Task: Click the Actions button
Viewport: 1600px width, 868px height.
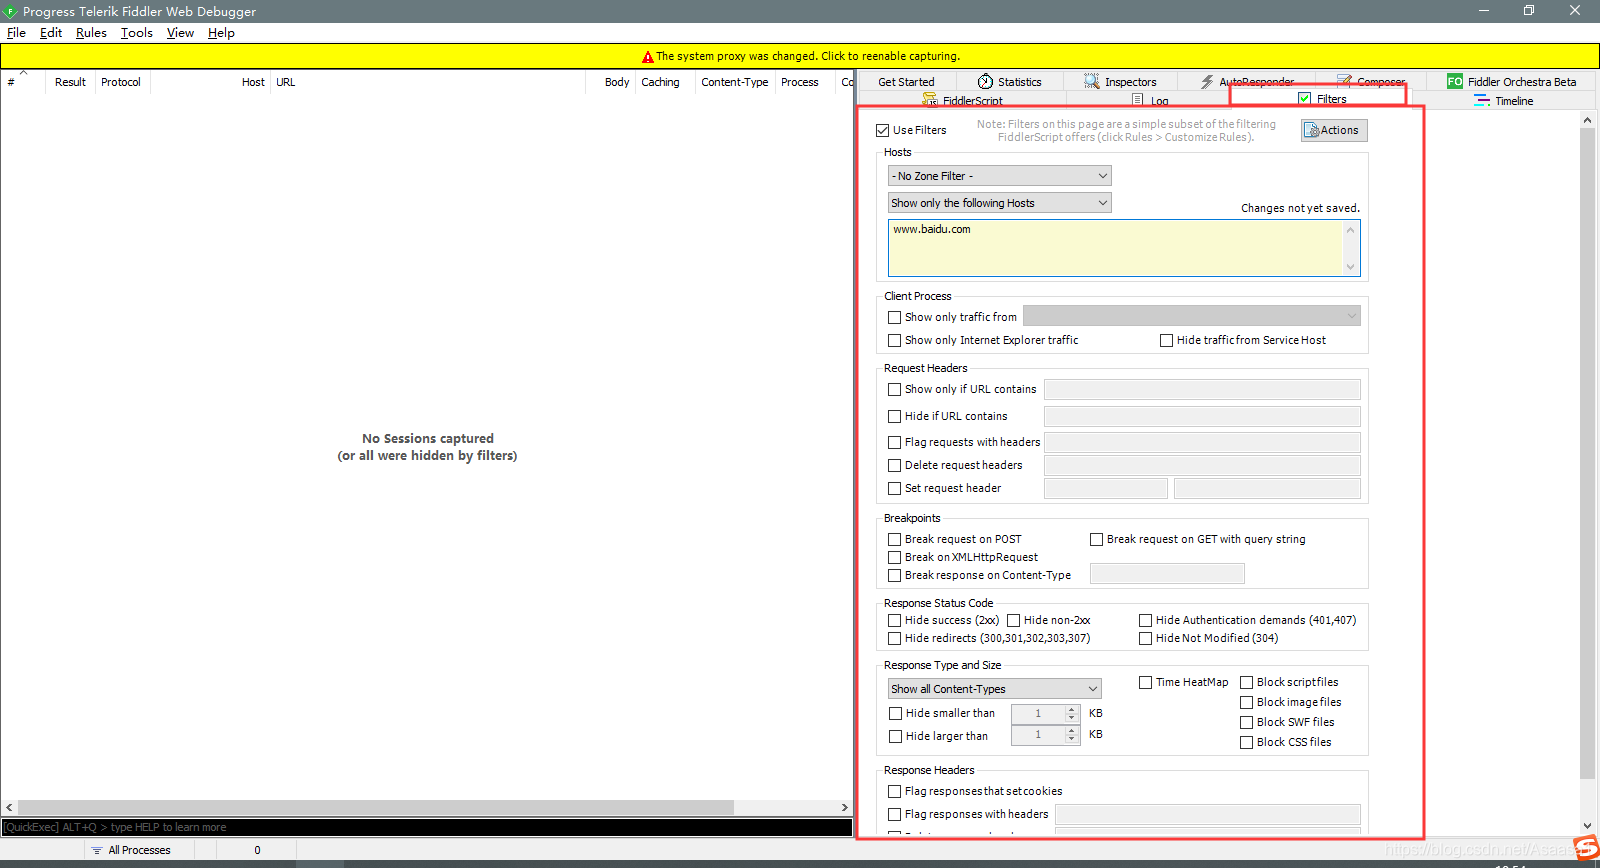Action: point(1334,130)
